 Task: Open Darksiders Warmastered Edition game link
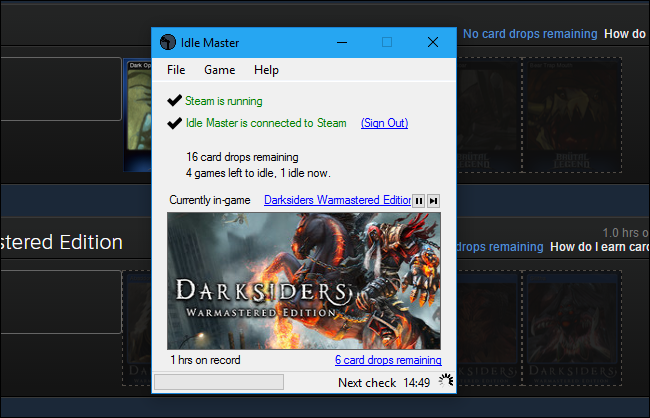[x=337, y=200]
